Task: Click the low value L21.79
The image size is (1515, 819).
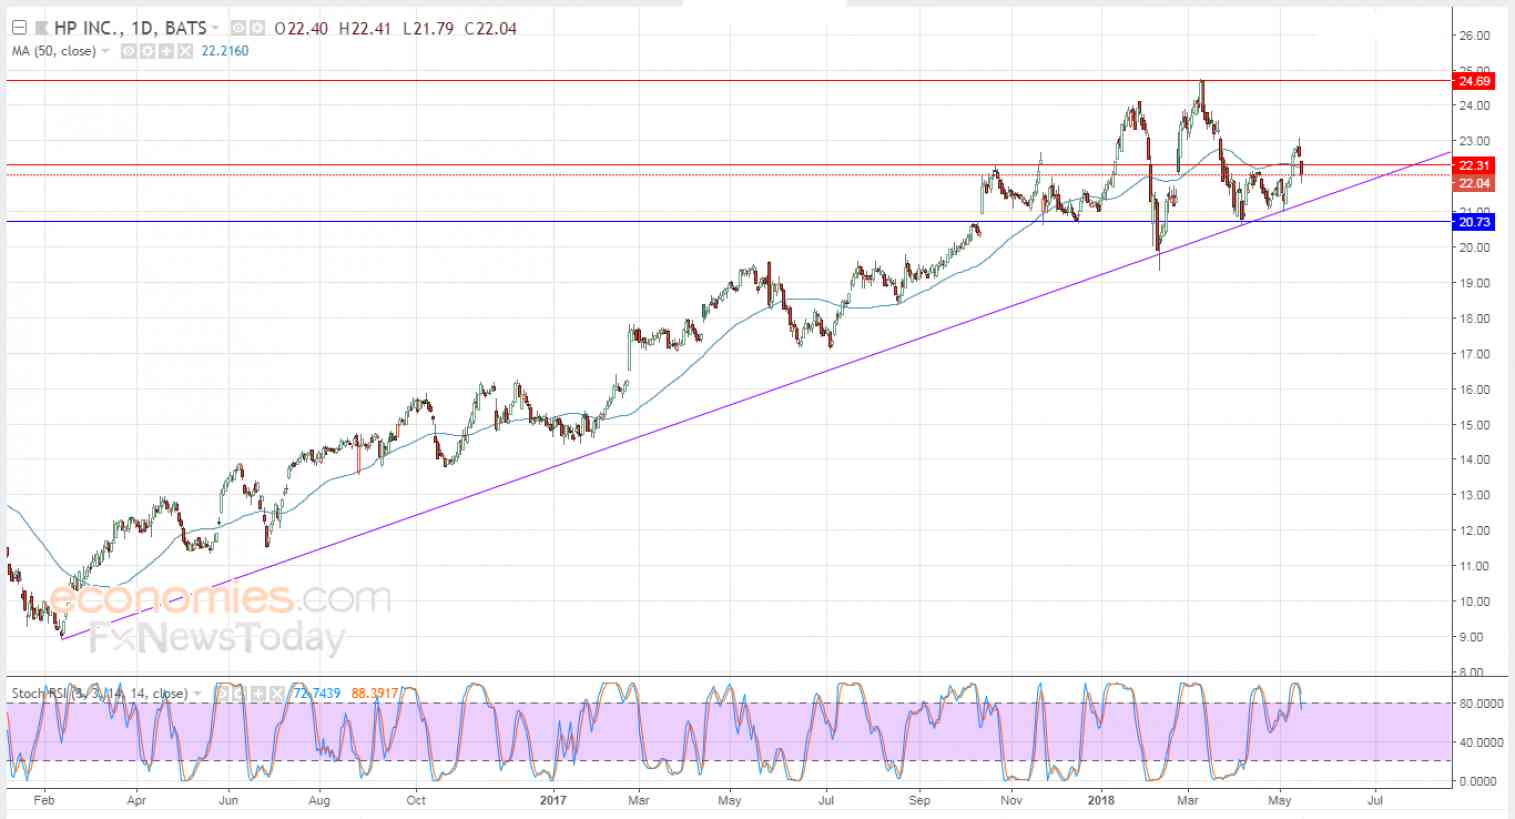Action: coord(428,28)
